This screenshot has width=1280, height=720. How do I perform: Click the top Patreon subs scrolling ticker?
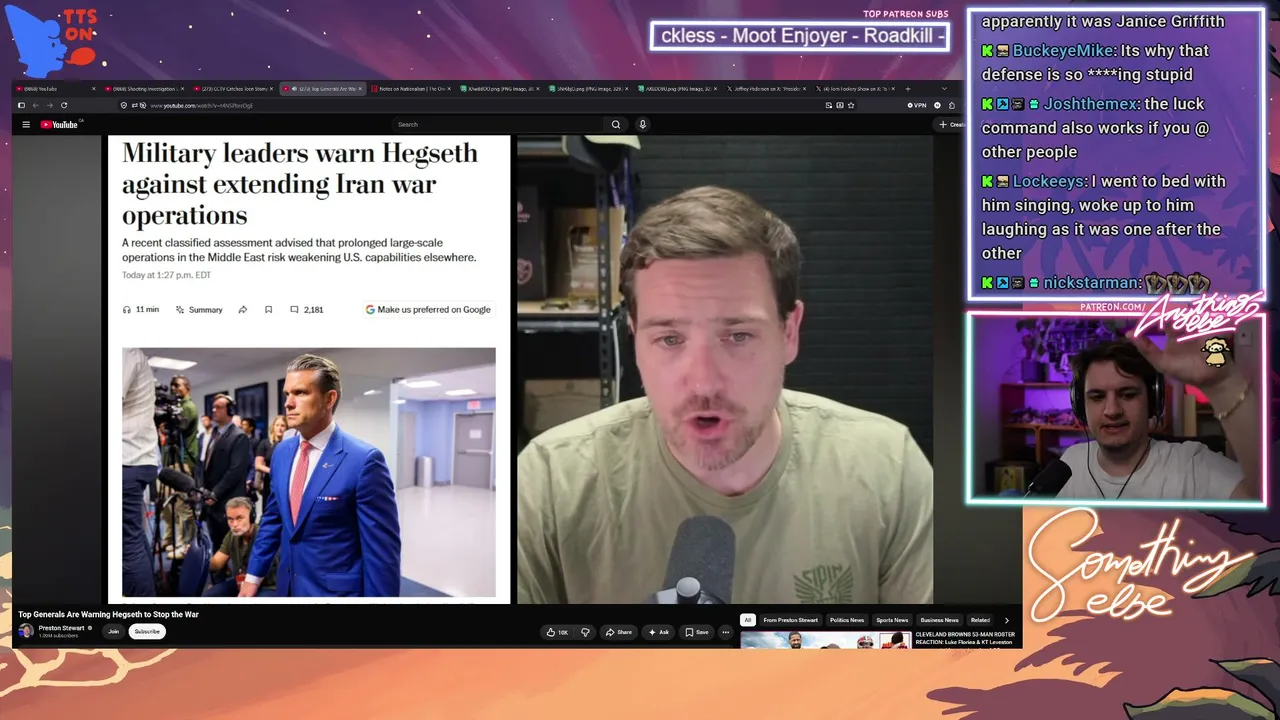pyautogui.click(x=799, y=36)
